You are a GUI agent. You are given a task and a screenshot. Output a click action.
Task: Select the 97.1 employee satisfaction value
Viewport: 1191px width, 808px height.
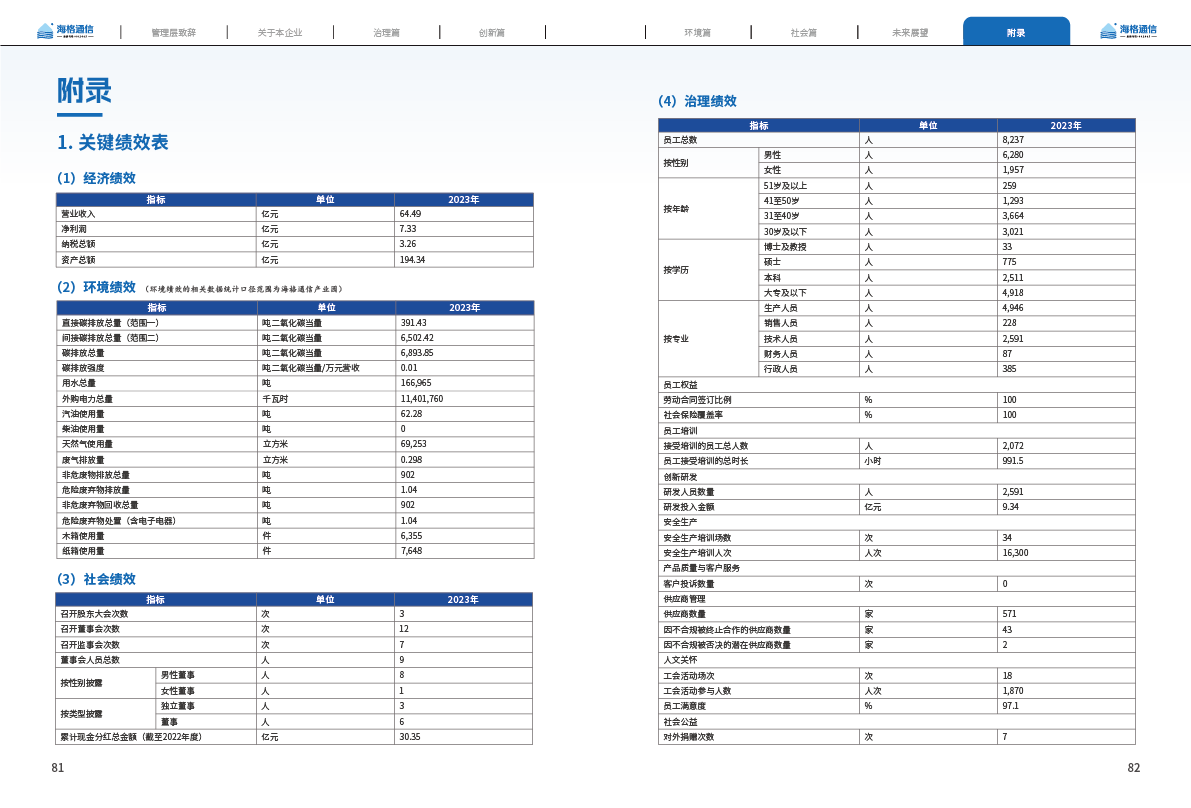pos(1010,706)
